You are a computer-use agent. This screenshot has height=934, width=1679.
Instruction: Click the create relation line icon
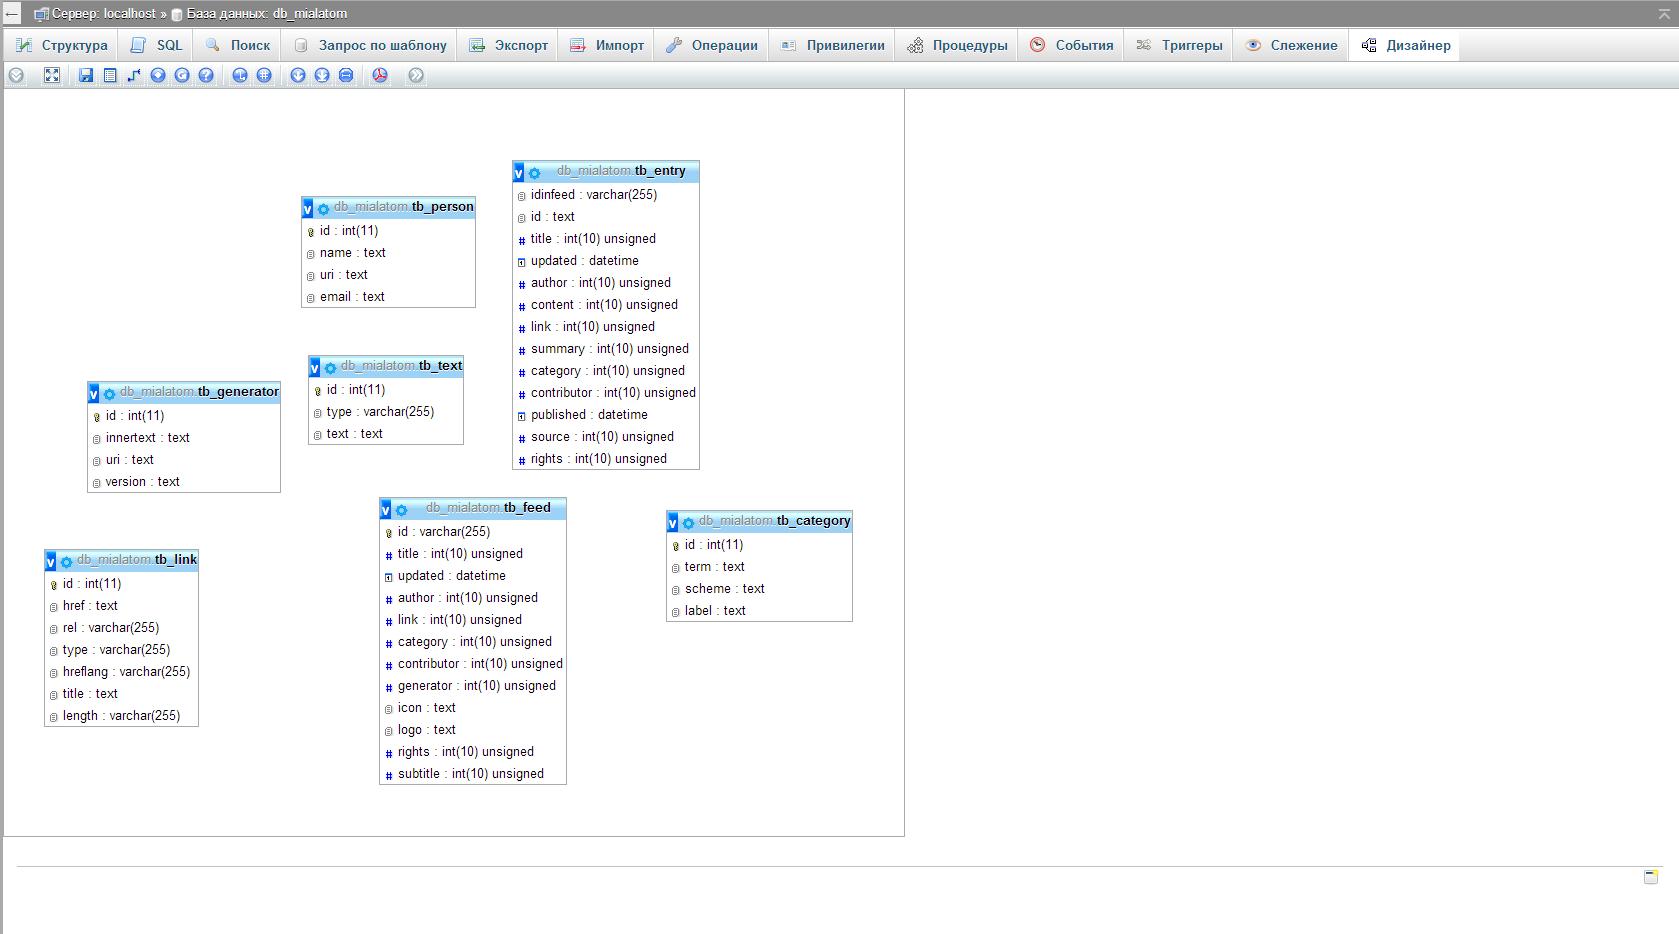click(134, 75)
